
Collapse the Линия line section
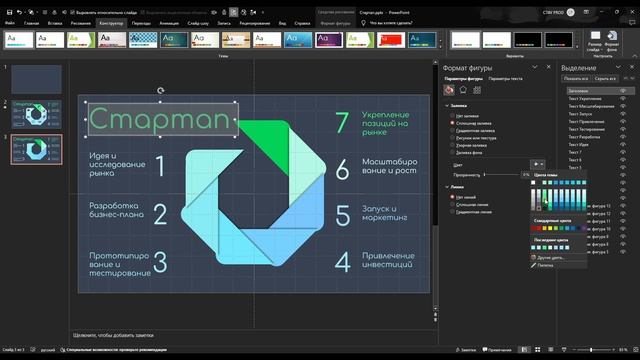click(x=447, y=187)
